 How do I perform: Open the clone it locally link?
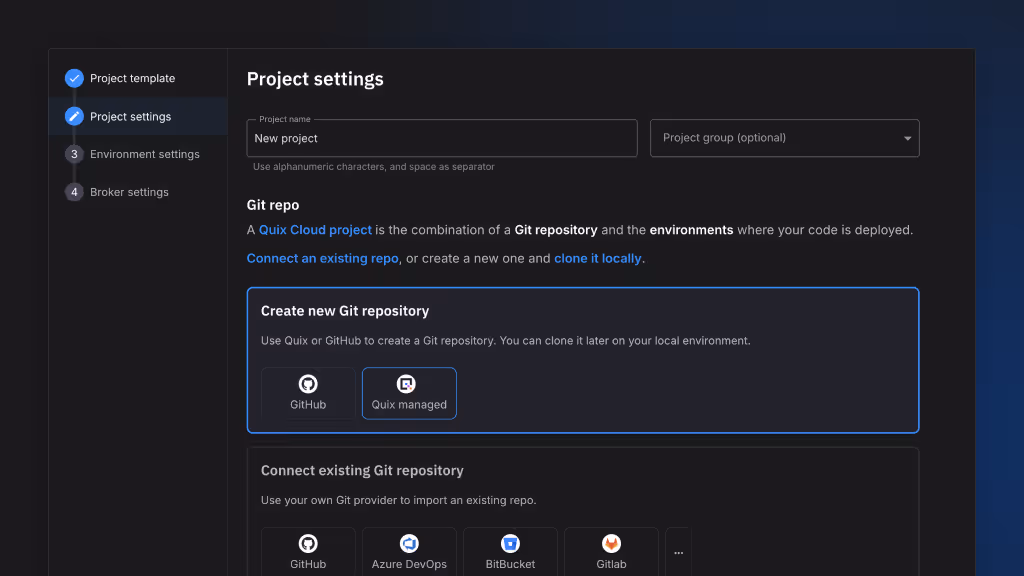pos(598,259)
